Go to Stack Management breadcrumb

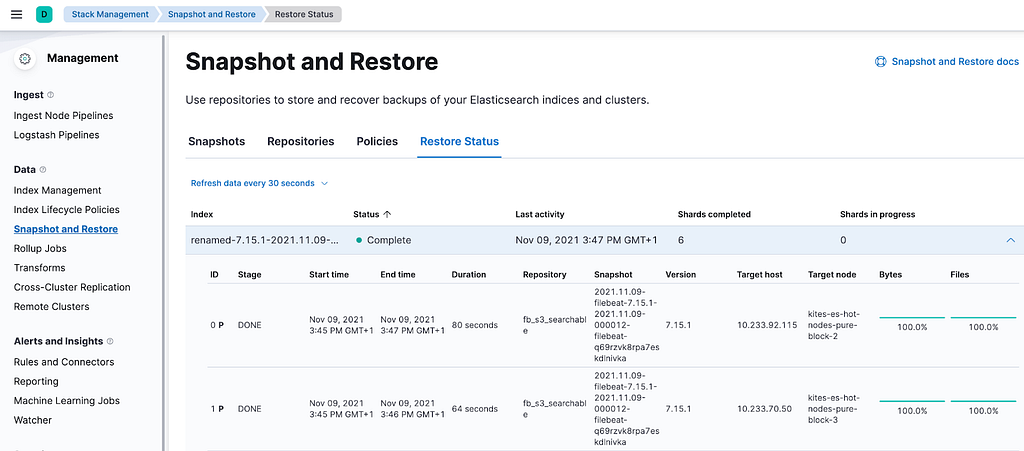(109, 14)
